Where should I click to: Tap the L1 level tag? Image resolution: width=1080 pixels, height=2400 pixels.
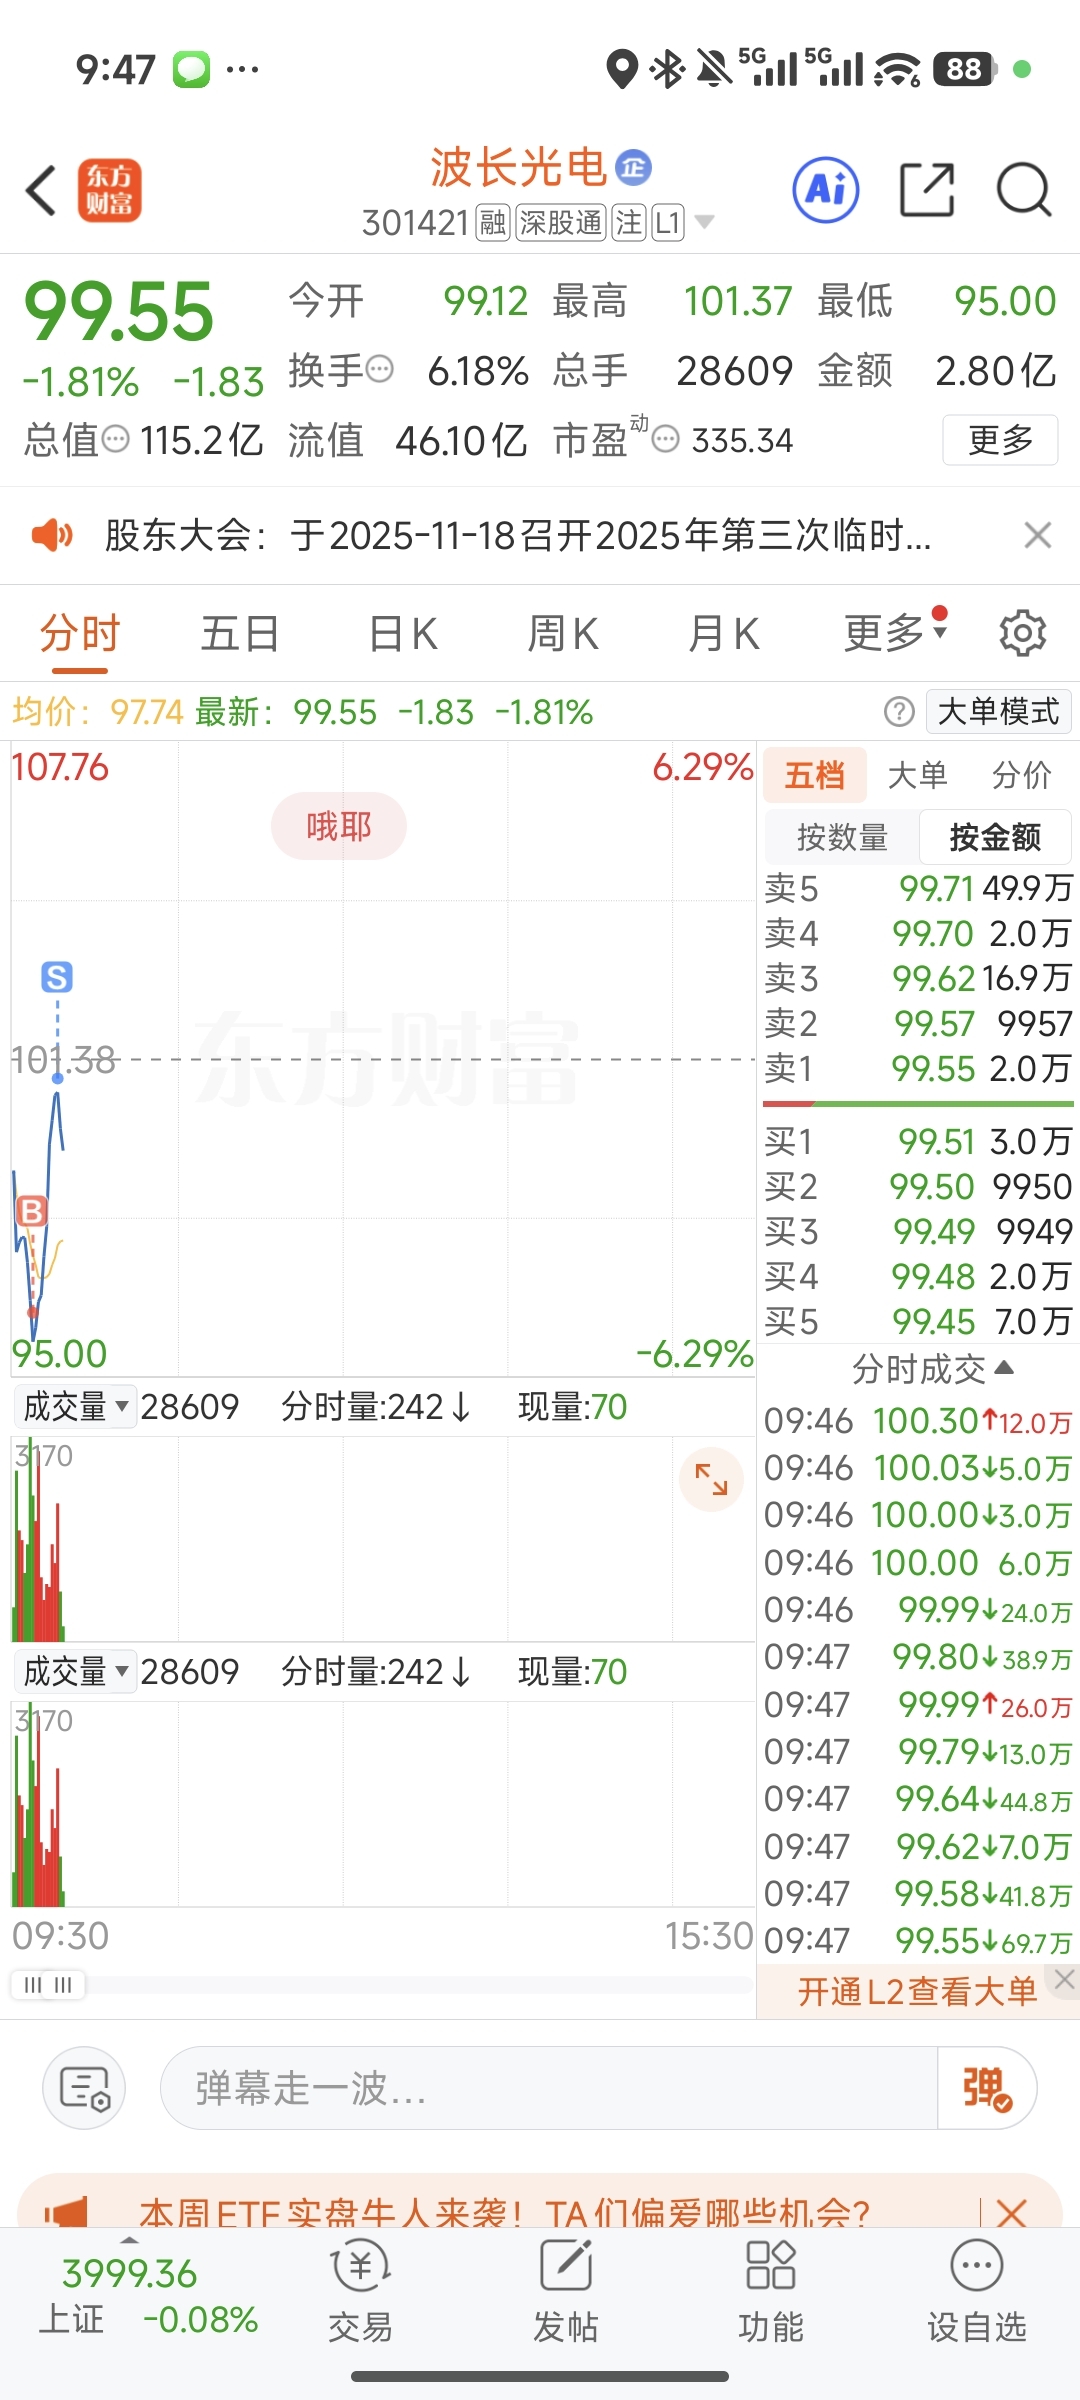click(x=668, y=222)
